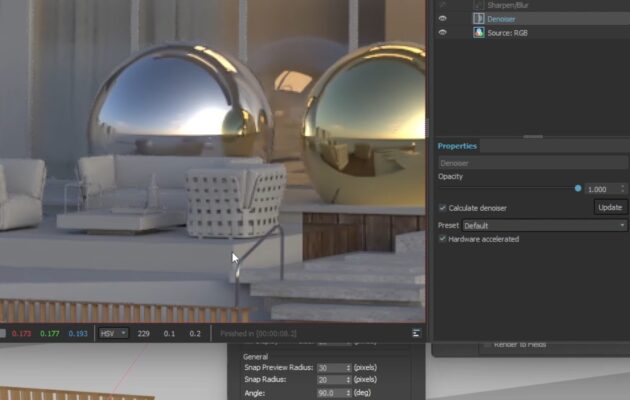Click the Denoiser layer icon
The height and width of the screenshot is (400, 630).
478,19
